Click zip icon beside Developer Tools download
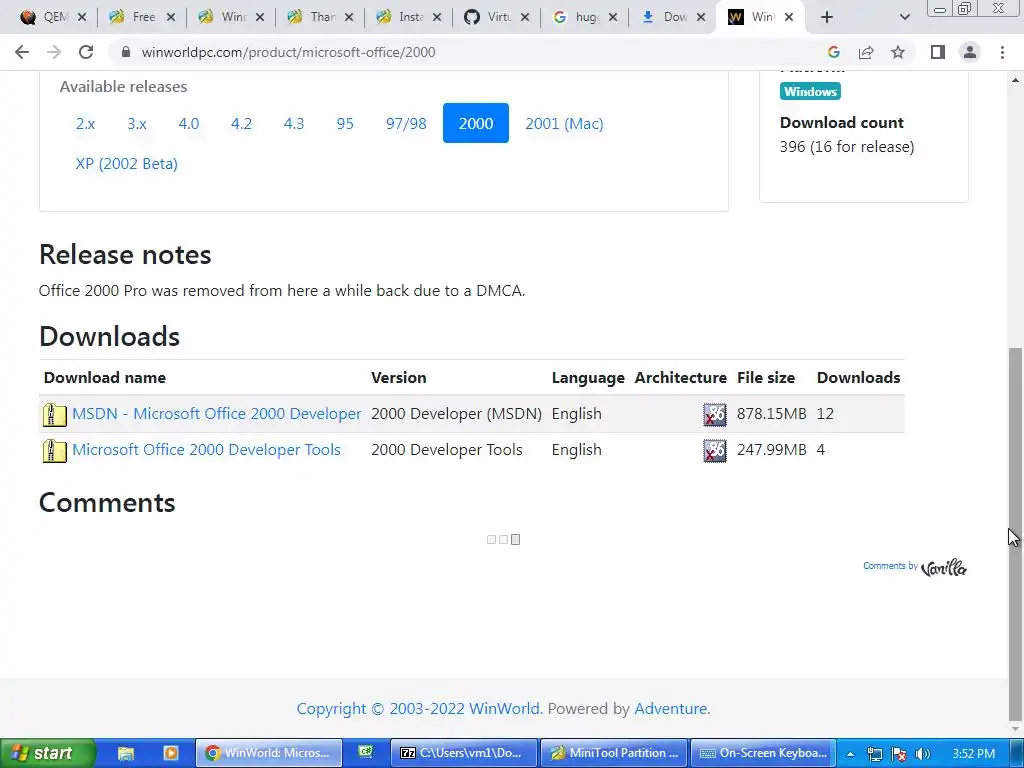1024x768 pixels. click(55, 450)
